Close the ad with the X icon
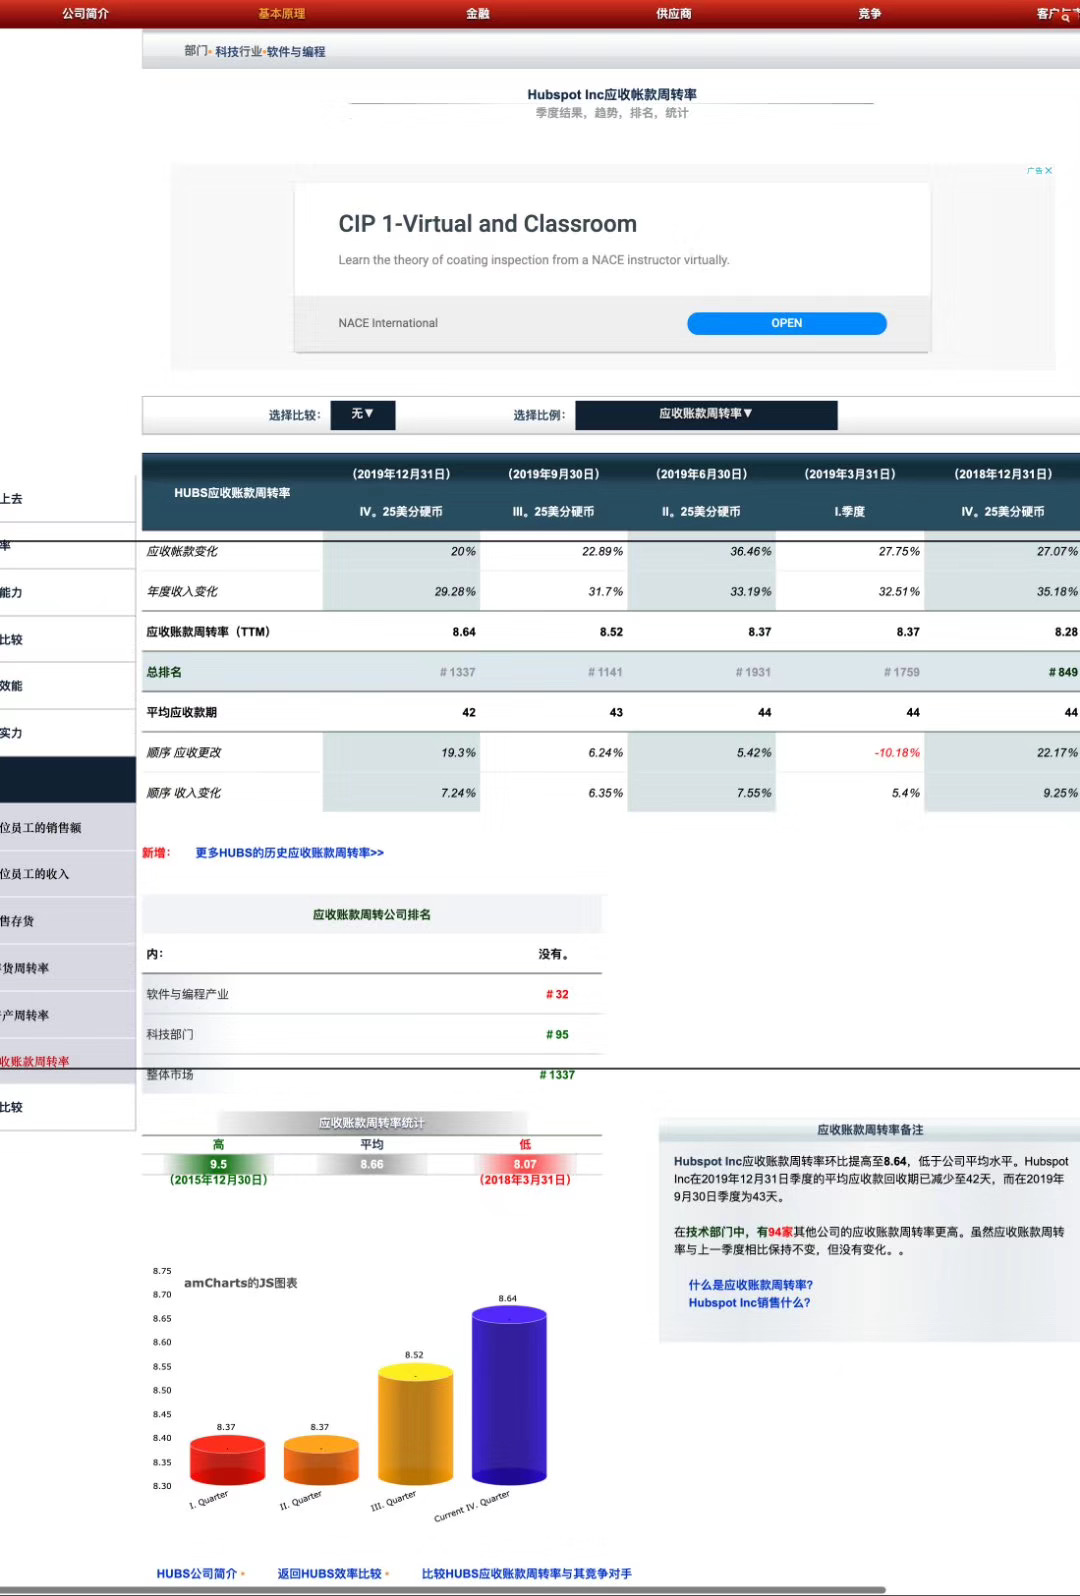The width and height of the screenshot is (1080, 1596). click(1048, 171)
